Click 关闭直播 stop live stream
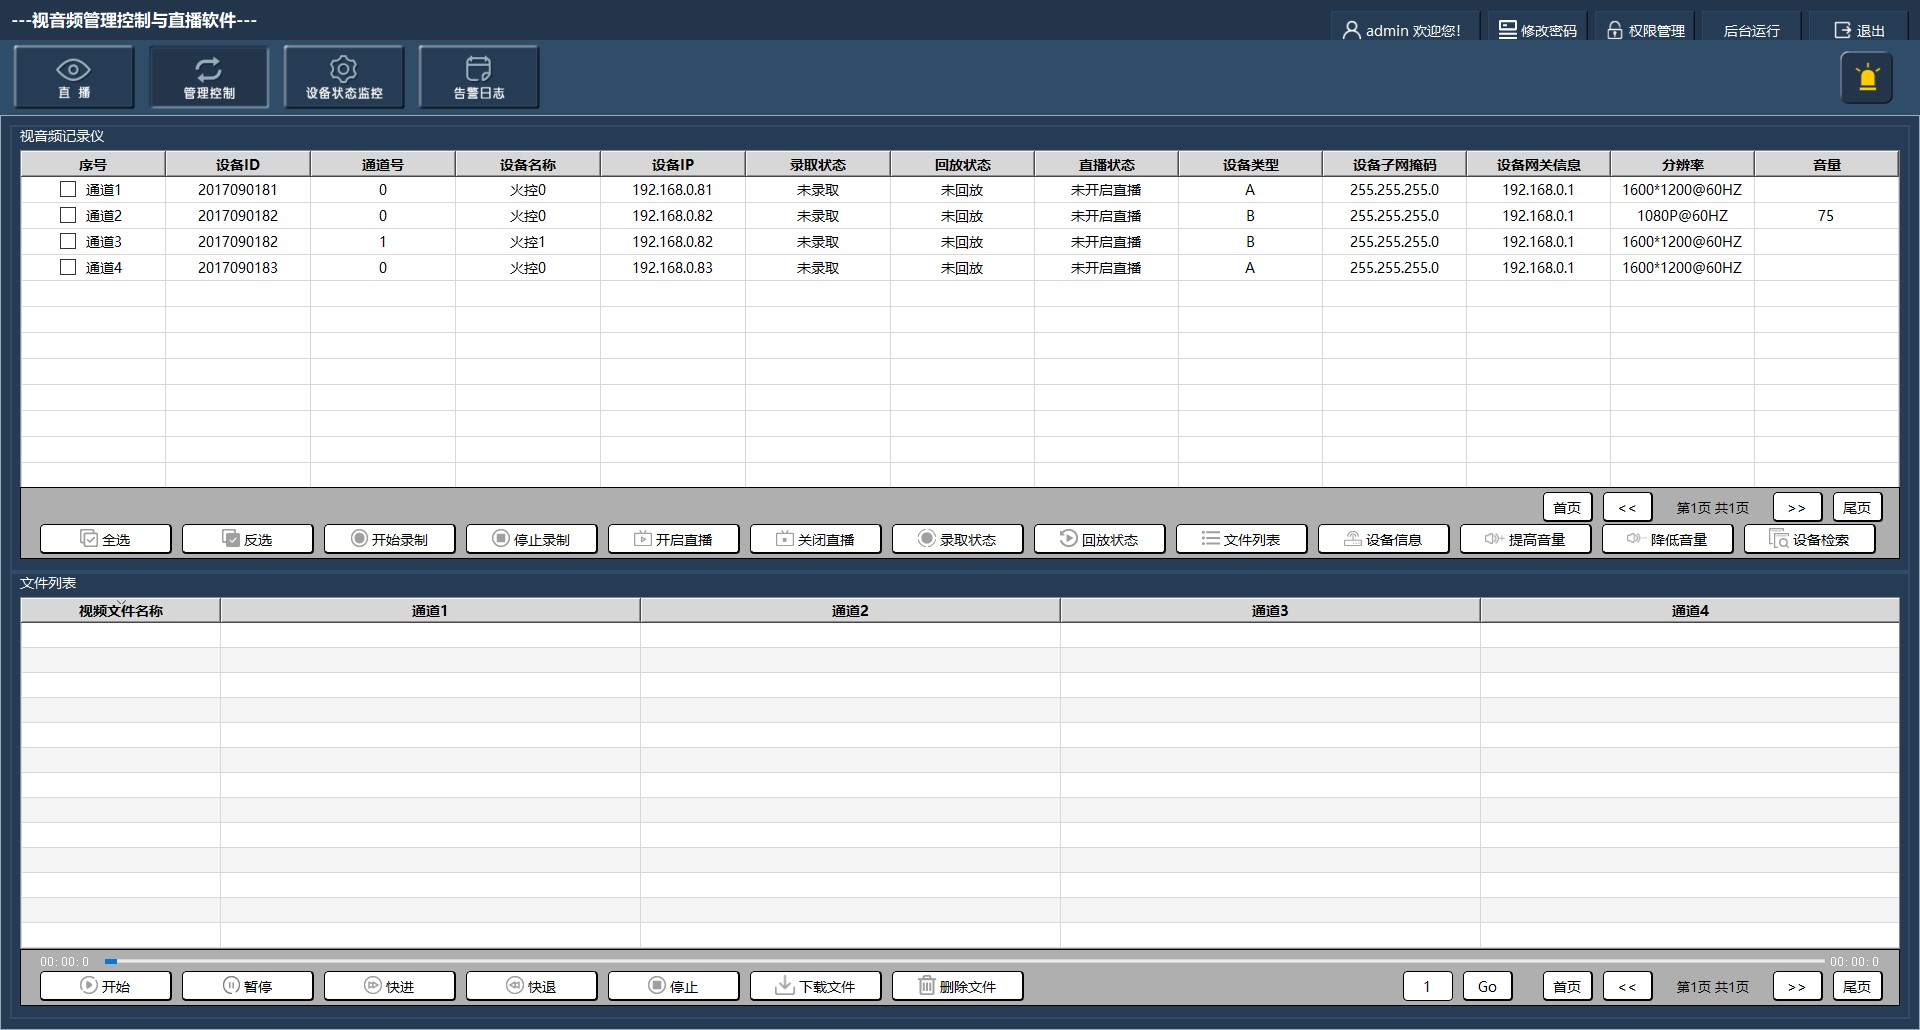 click(816, 539)
